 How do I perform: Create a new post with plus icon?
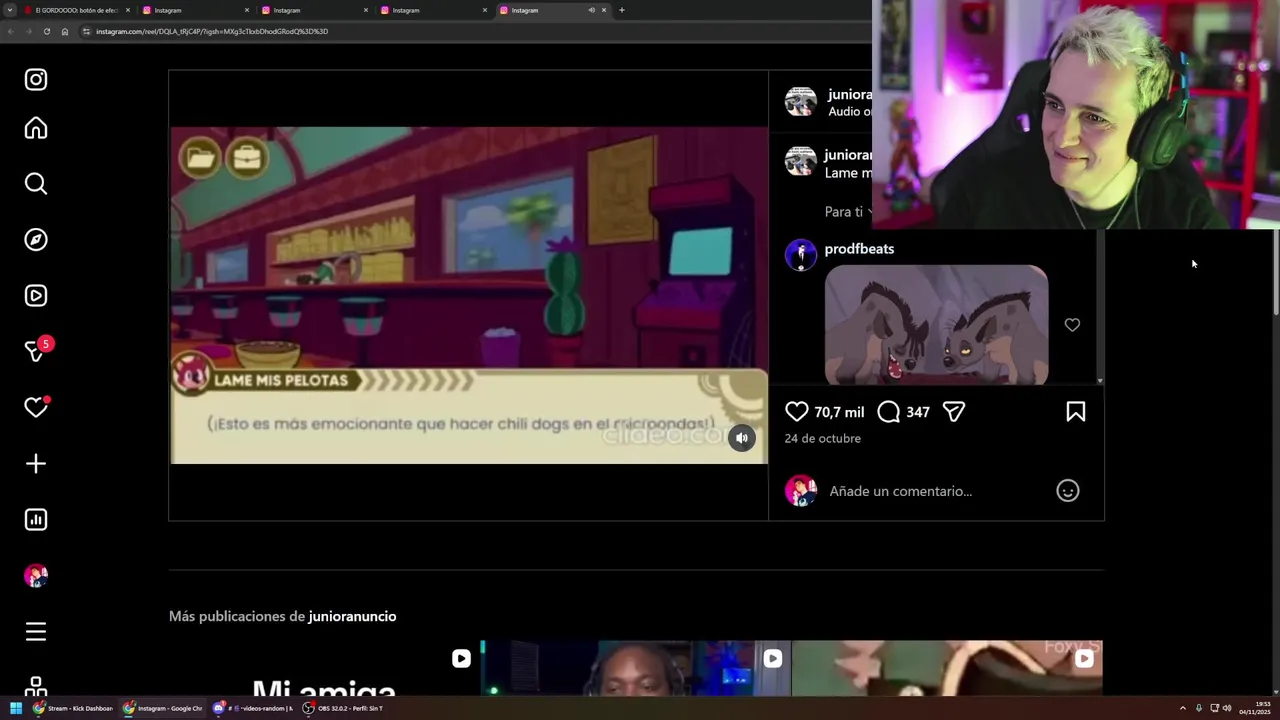coord(36,464)
